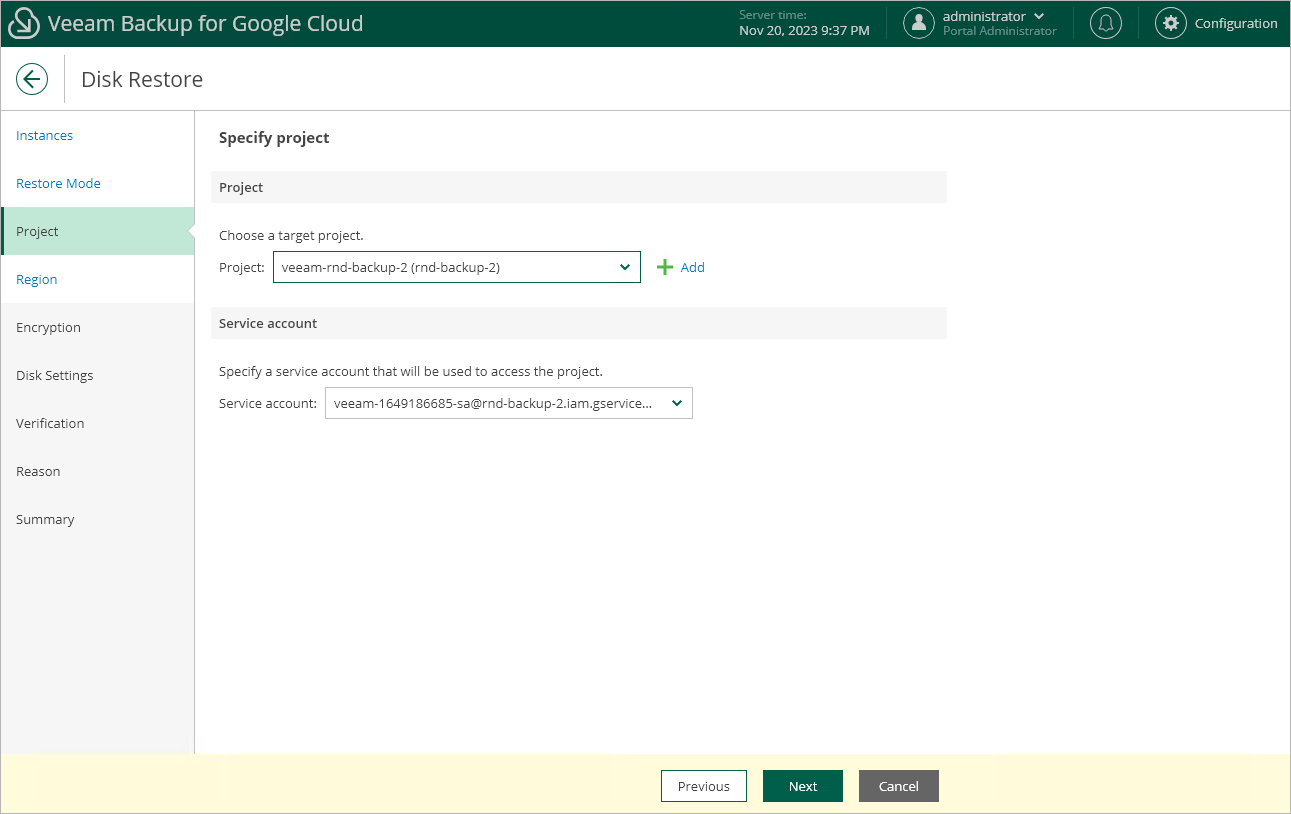Open the notifications bell
1291x814 pixels.
pyautogui.click(x=1105, y=23)
